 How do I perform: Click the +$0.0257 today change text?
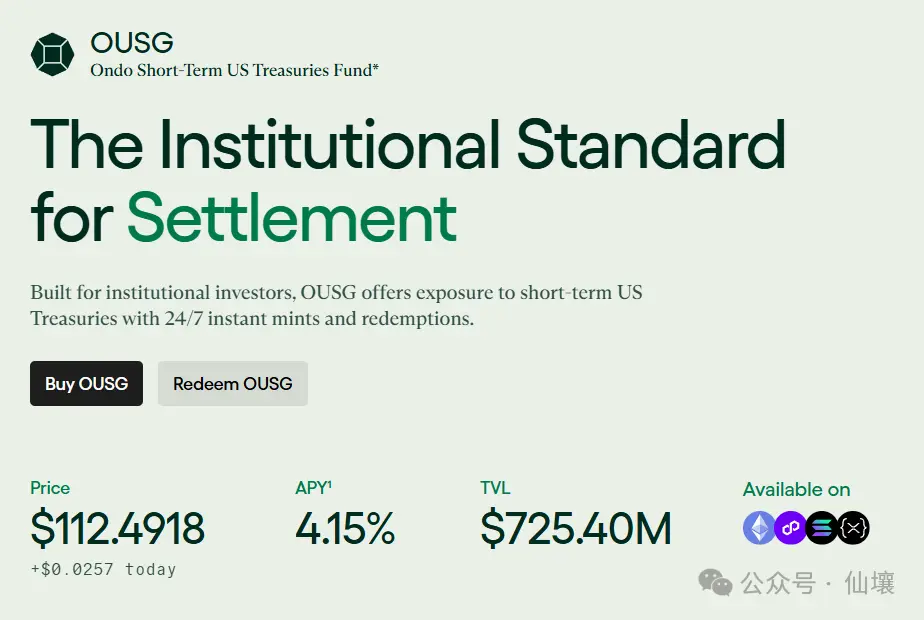[x=103, y=570]
